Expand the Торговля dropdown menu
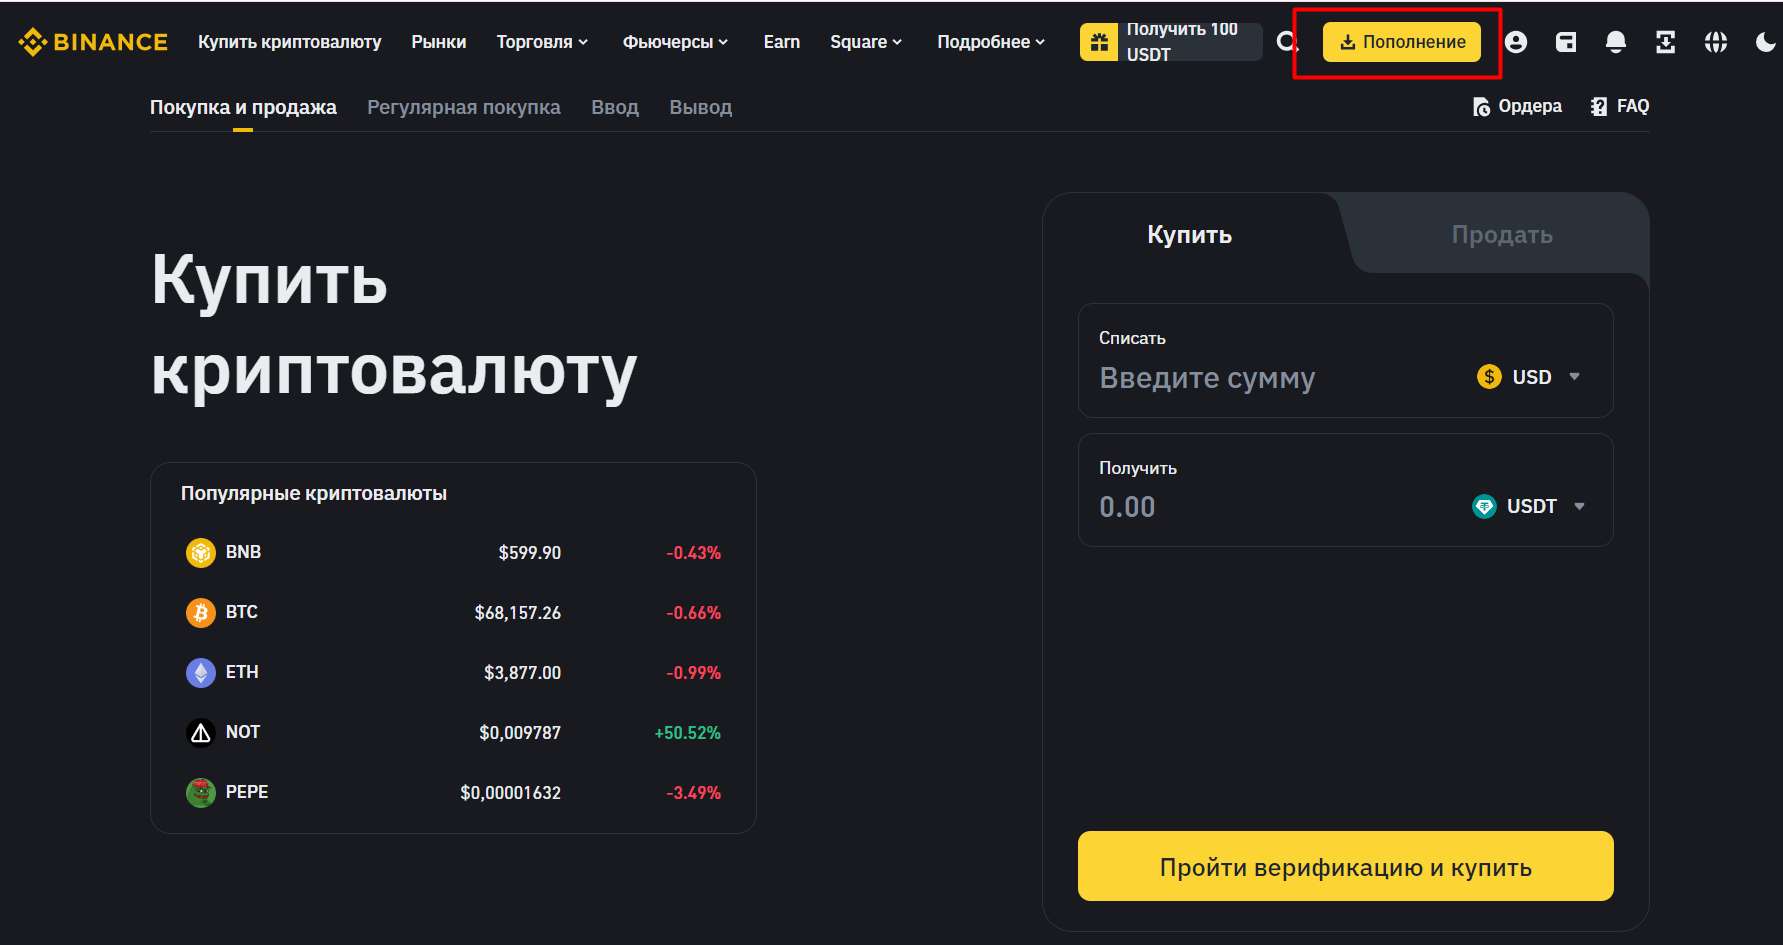This screenshot has height=945, width=1783. point(543,42)
